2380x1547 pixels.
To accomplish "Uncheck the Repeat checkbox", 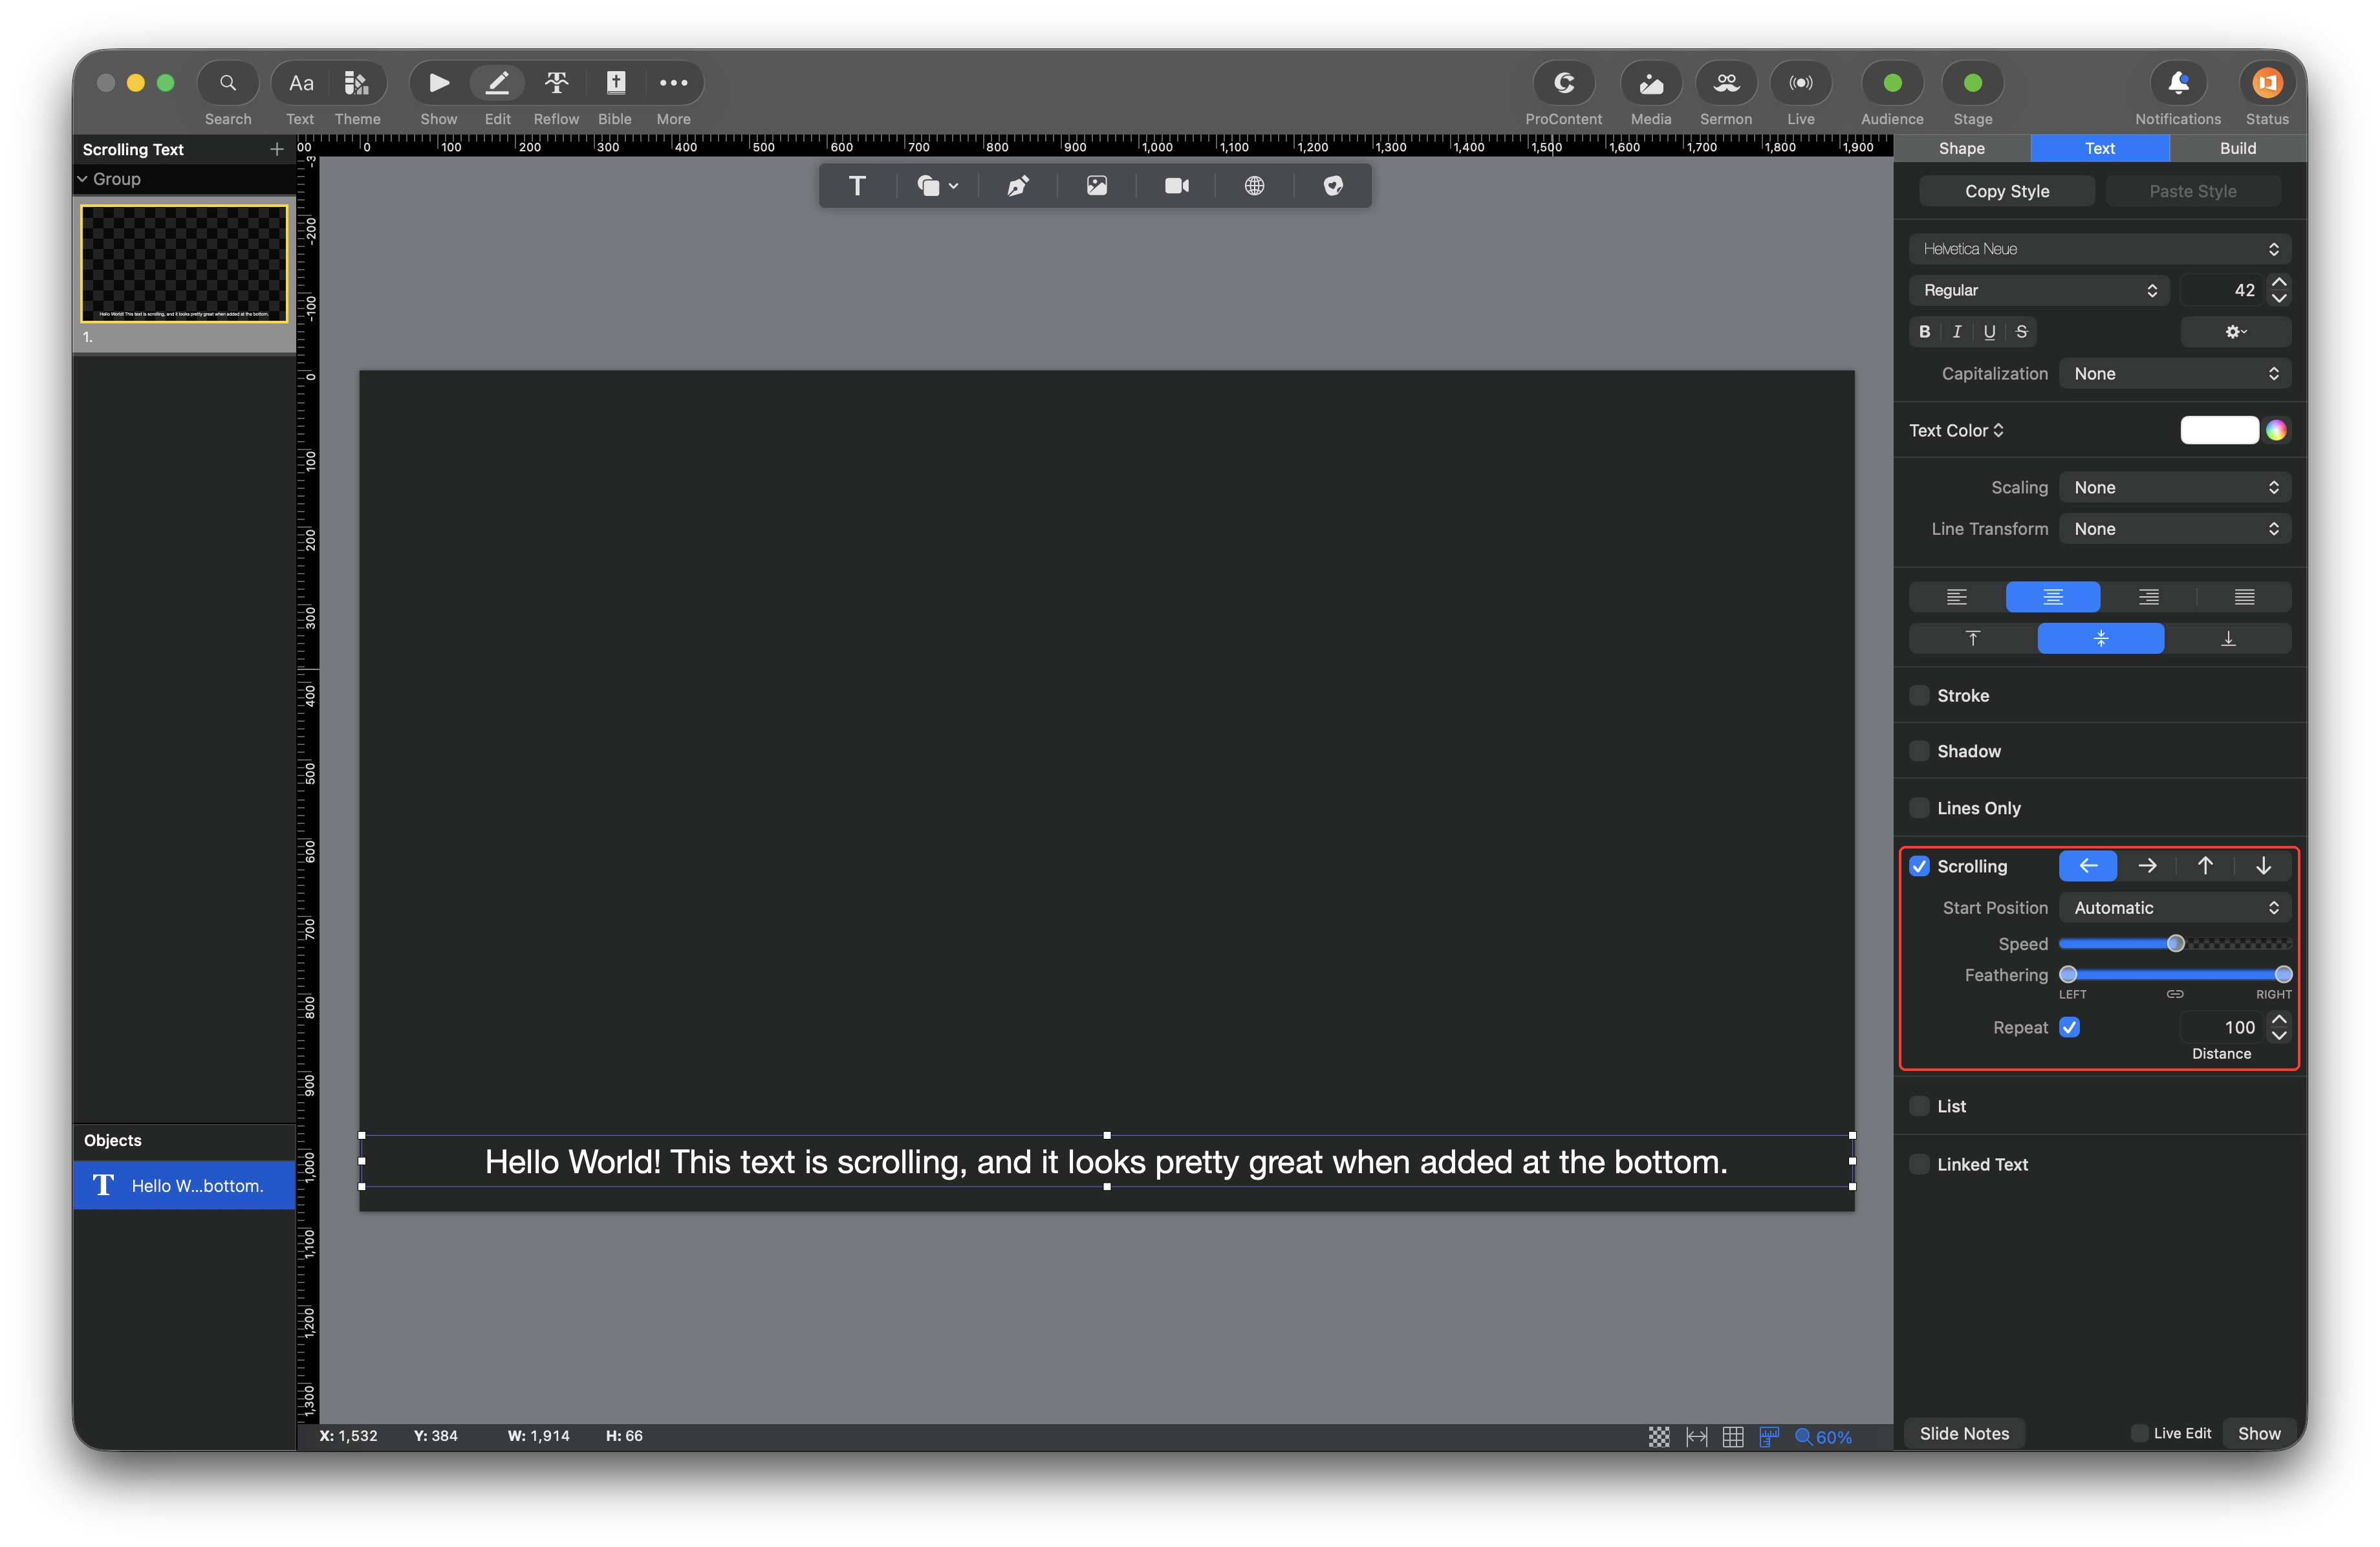I will click(x=2069, y=1027).
